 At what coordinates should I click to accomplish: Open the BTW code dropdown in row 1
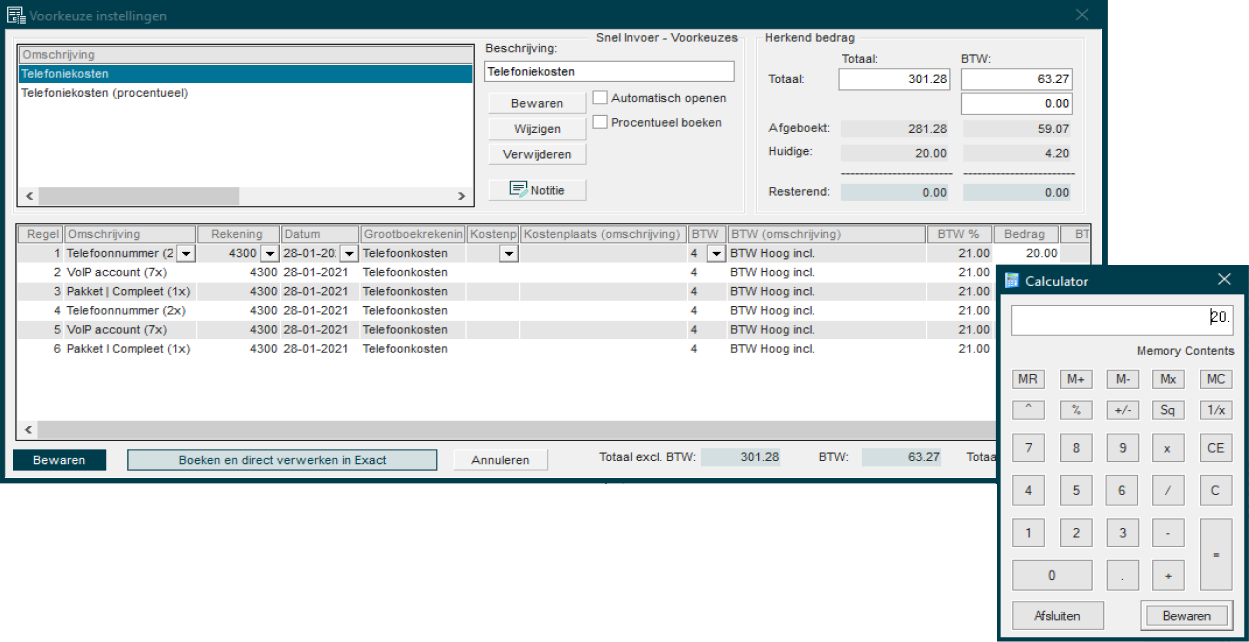click(x=715, y=254)
